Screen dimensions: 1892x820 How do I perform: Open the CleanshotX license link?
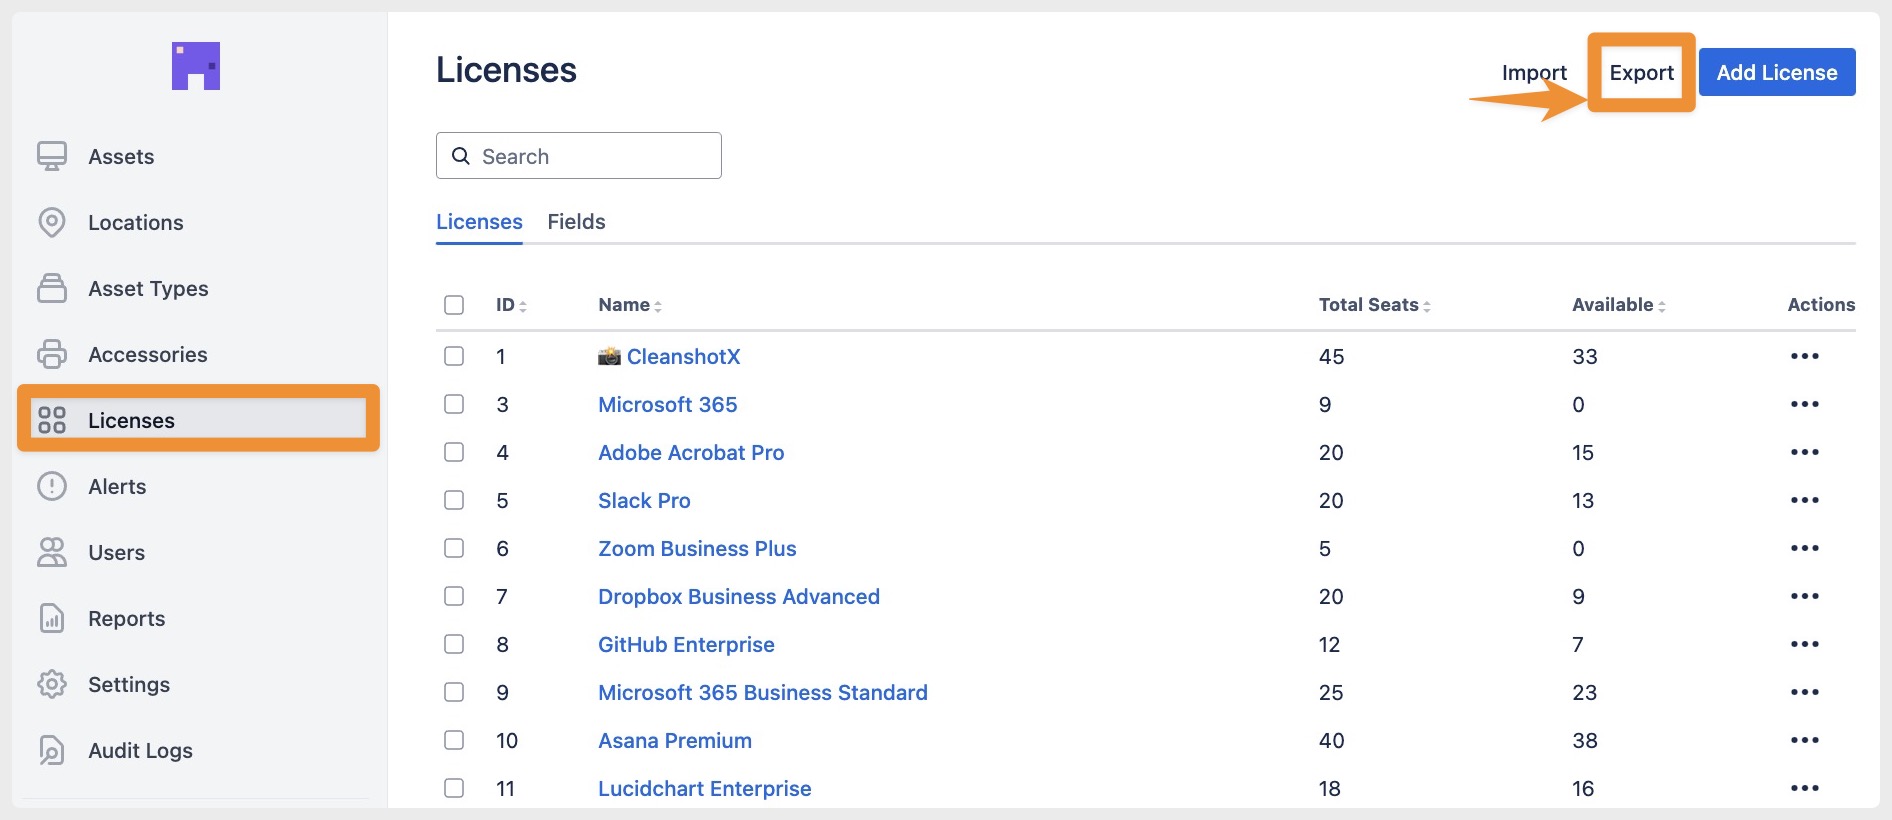coord(683,356)
